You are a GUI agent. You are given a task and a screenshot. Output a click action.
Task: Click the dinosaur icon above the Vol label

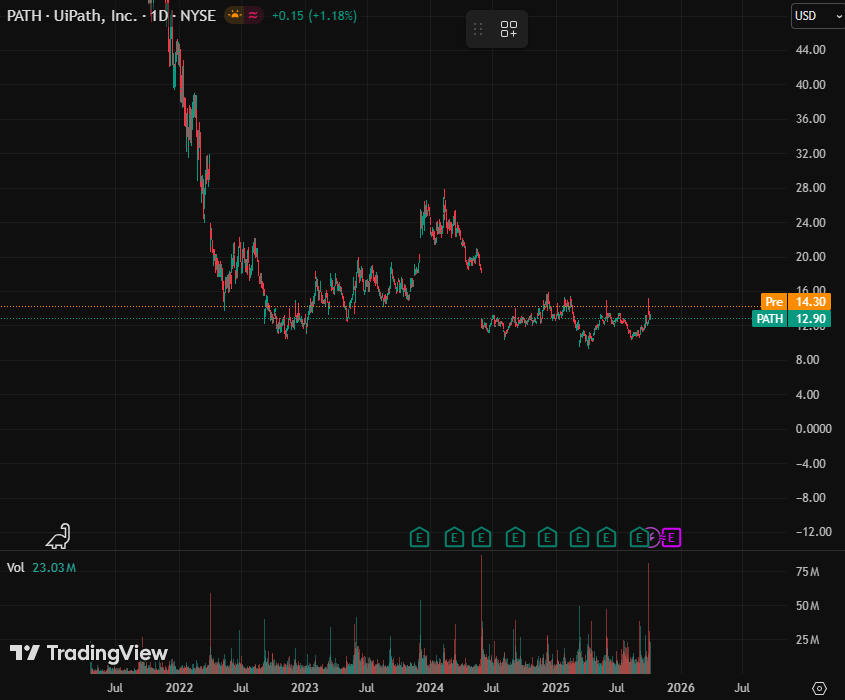click(x=58, y=536)
